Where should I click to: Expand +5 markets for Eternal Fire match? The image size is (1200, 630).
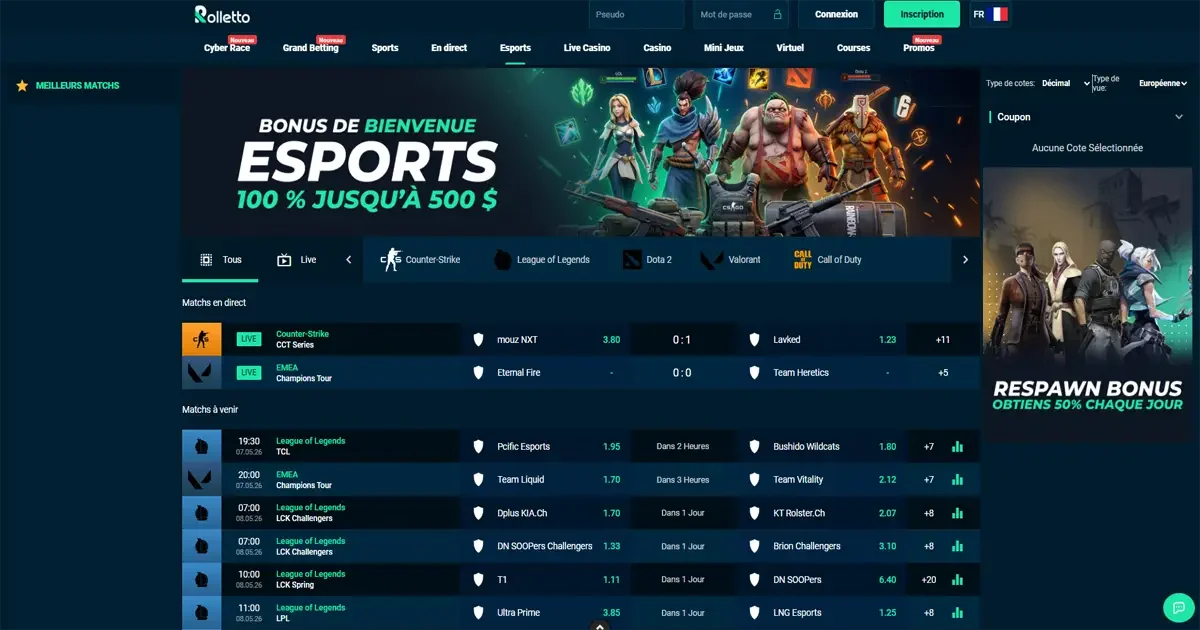[943, 373]
